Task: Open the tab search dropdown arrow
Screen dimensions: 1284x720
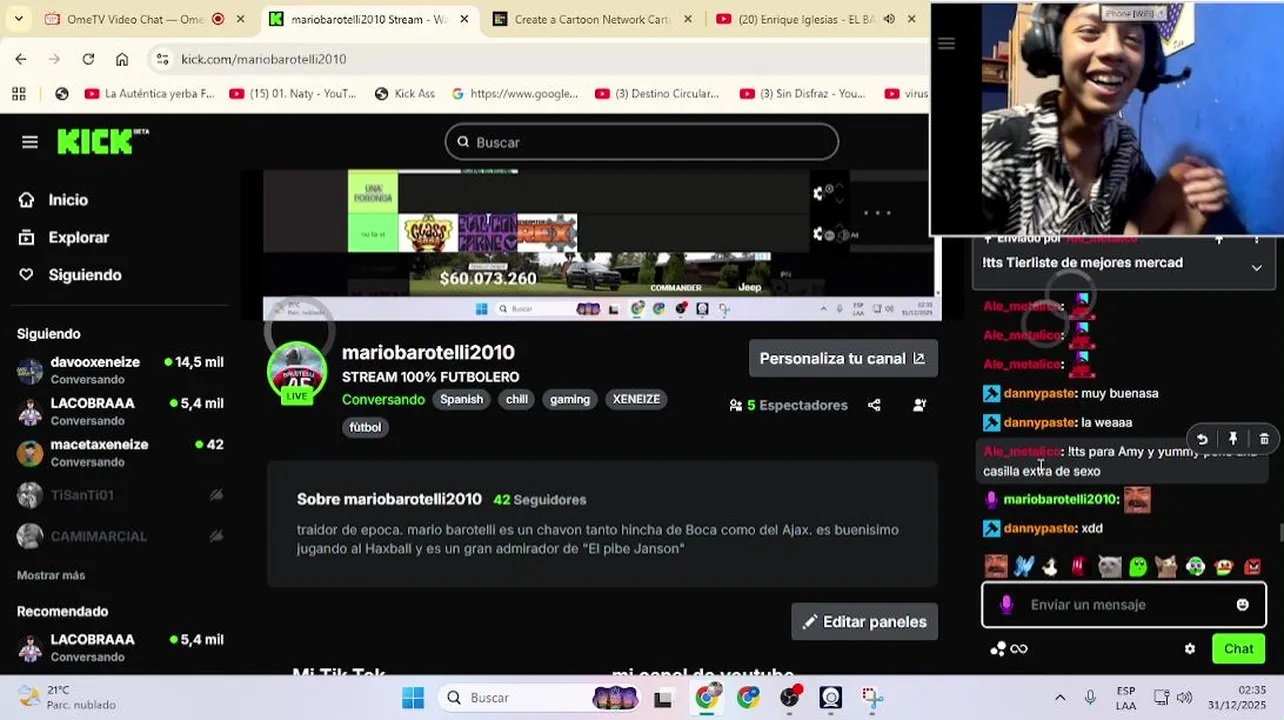Action: pos(19,19)
